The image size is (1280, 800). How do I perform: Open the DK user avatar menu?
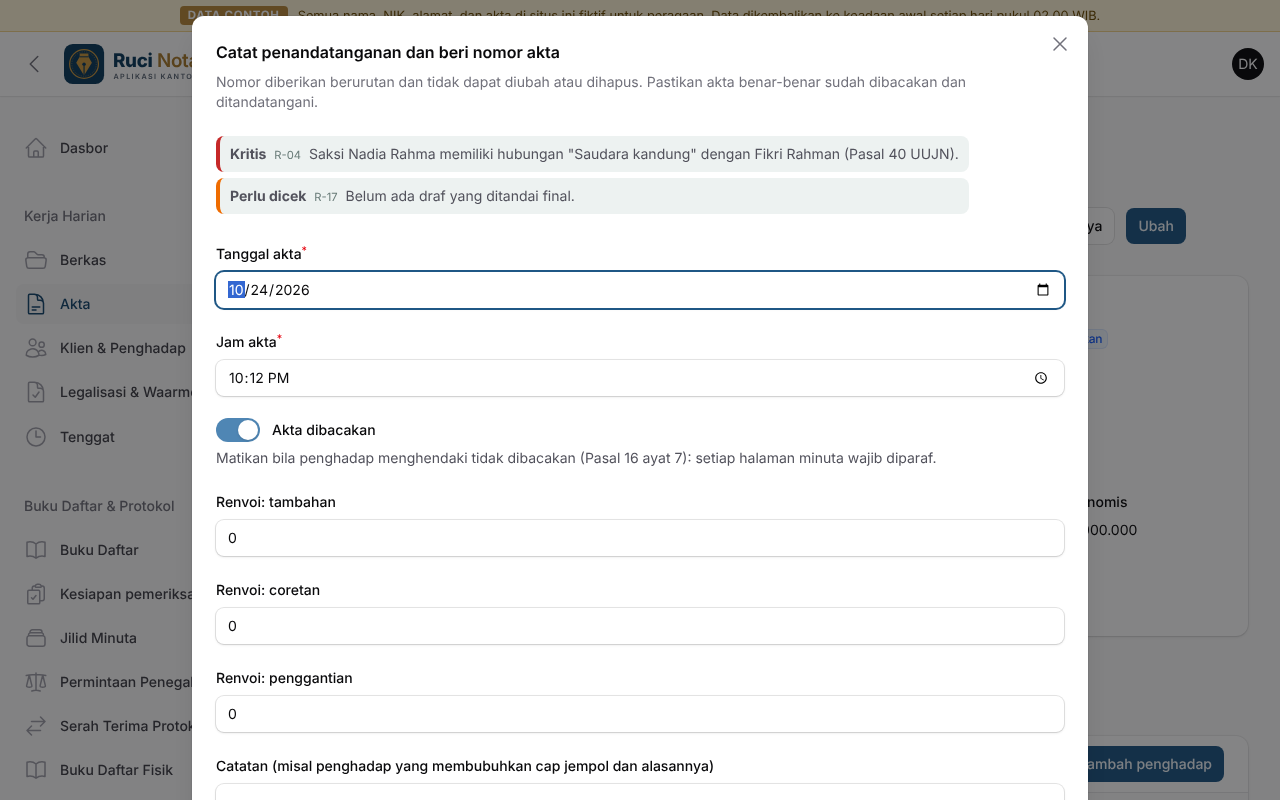1248,64
